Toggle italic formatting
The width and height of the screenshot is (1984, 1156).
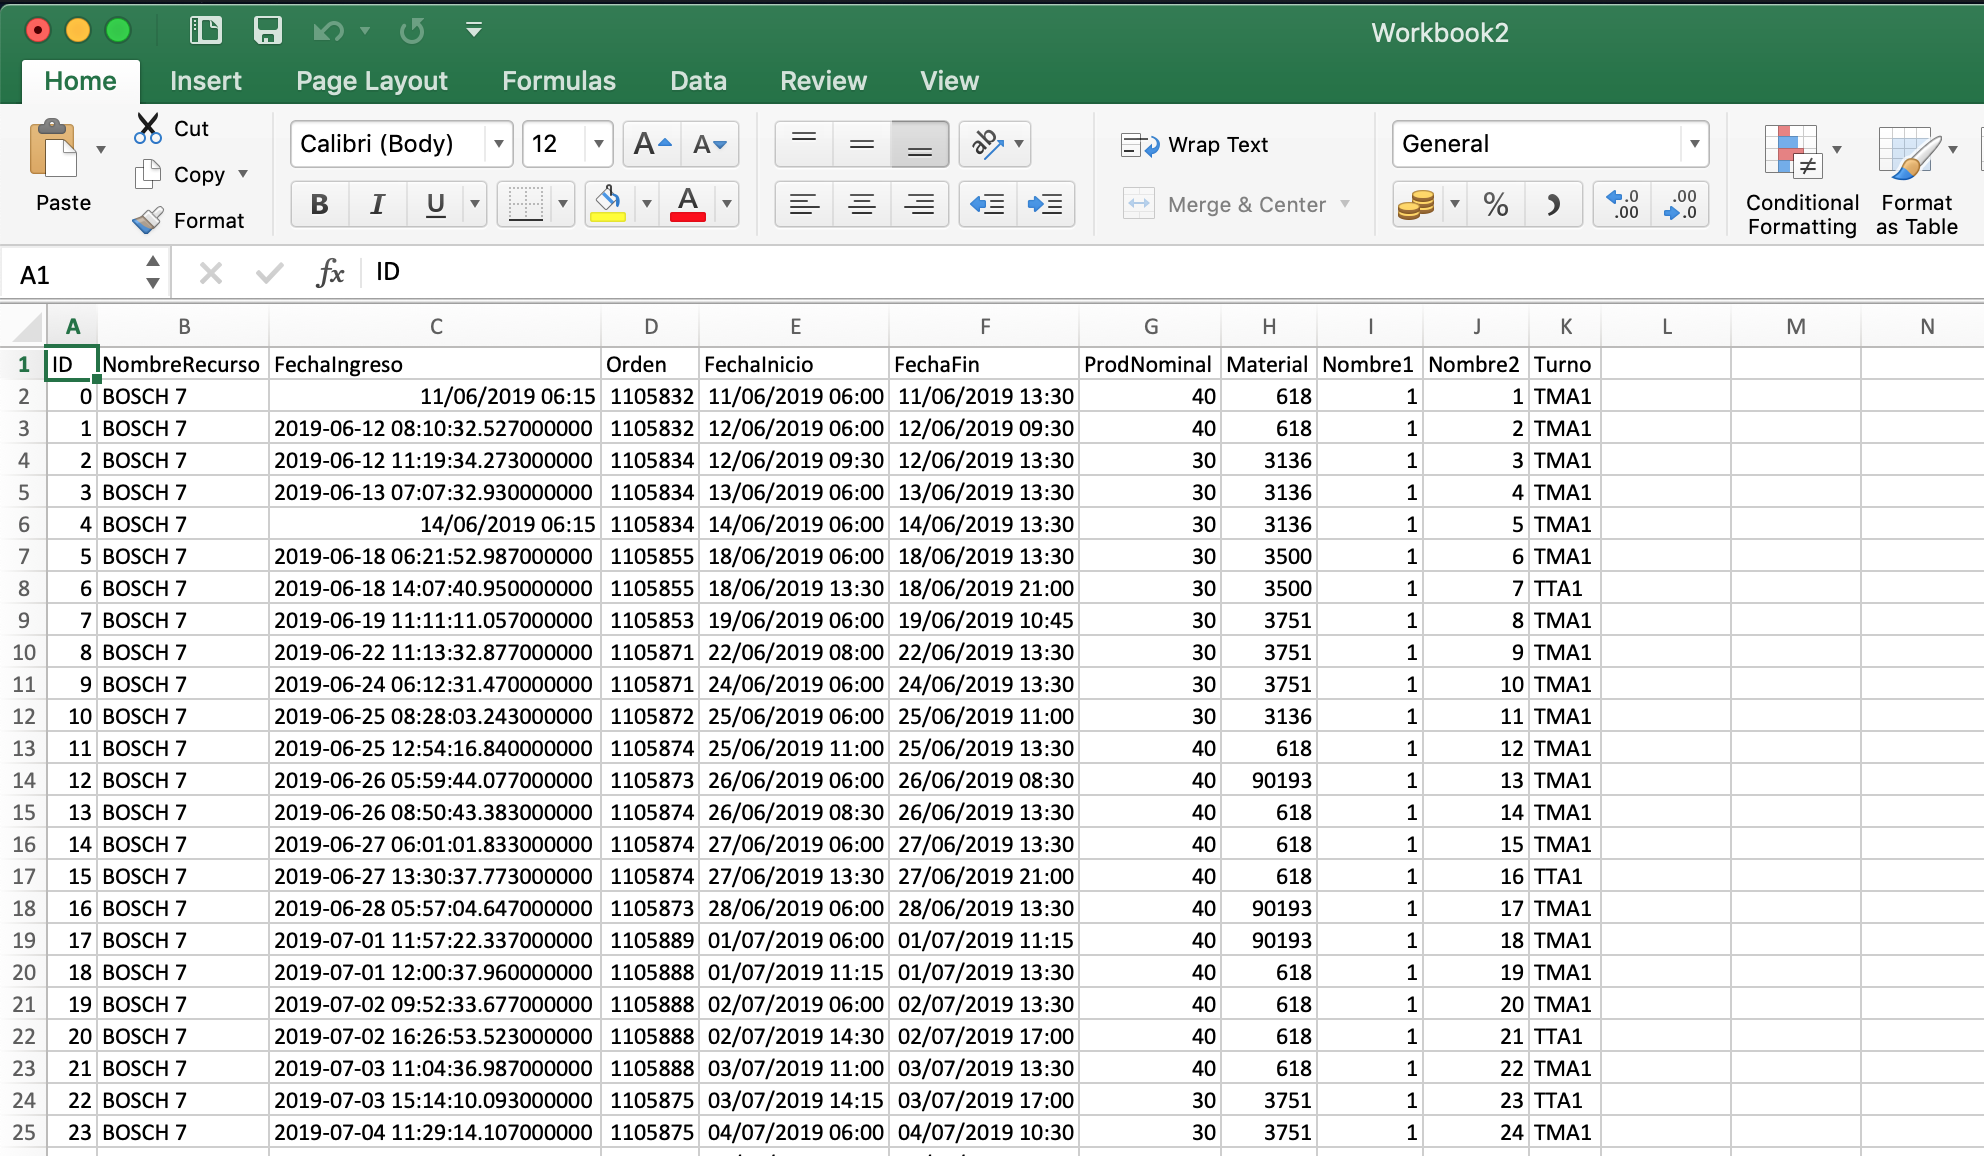[x=377, y=205]
